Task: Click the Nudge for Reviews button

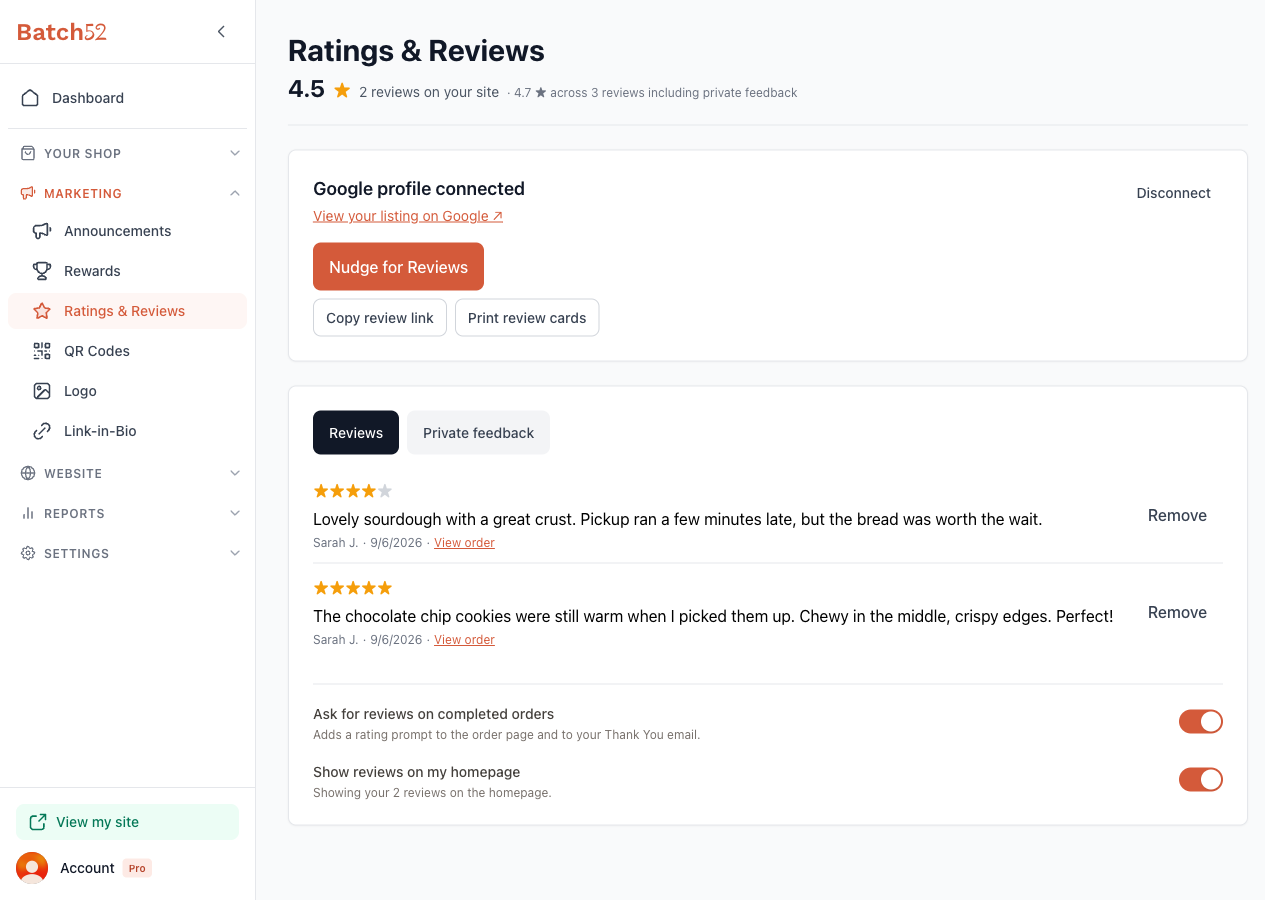Action: click(398, 267)
